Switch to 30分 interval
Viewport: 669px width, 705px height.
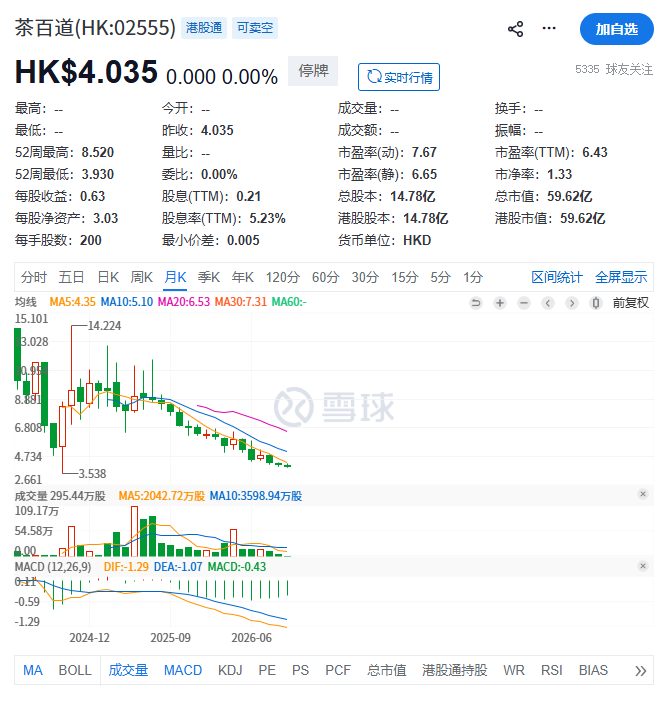pos(365,277)
